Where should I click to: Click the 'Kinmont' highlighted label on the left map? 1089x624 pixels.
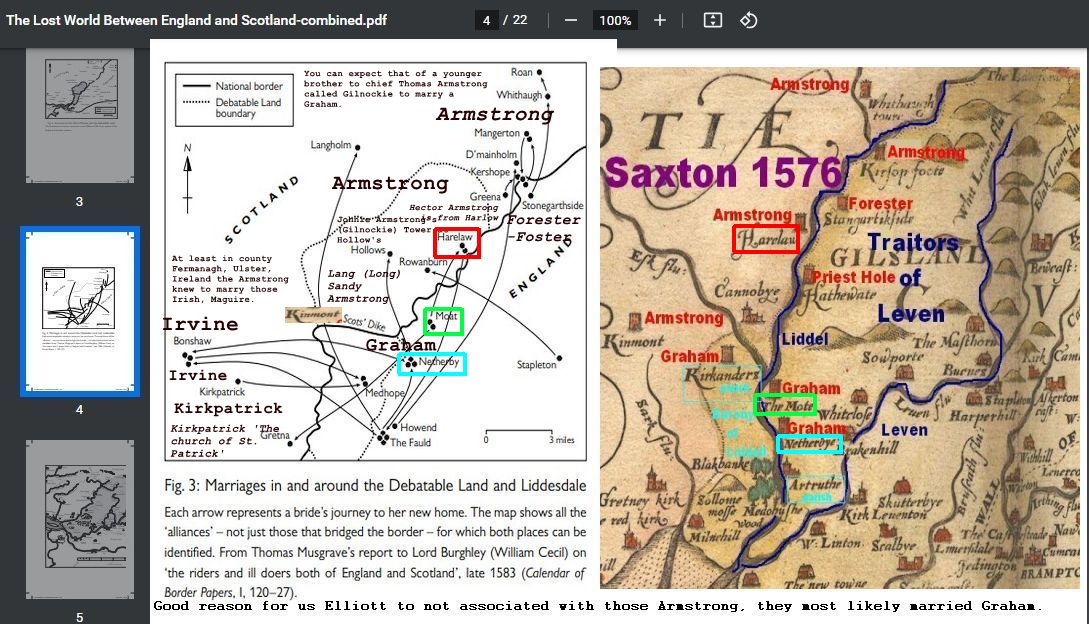click(x=313, y=315)
